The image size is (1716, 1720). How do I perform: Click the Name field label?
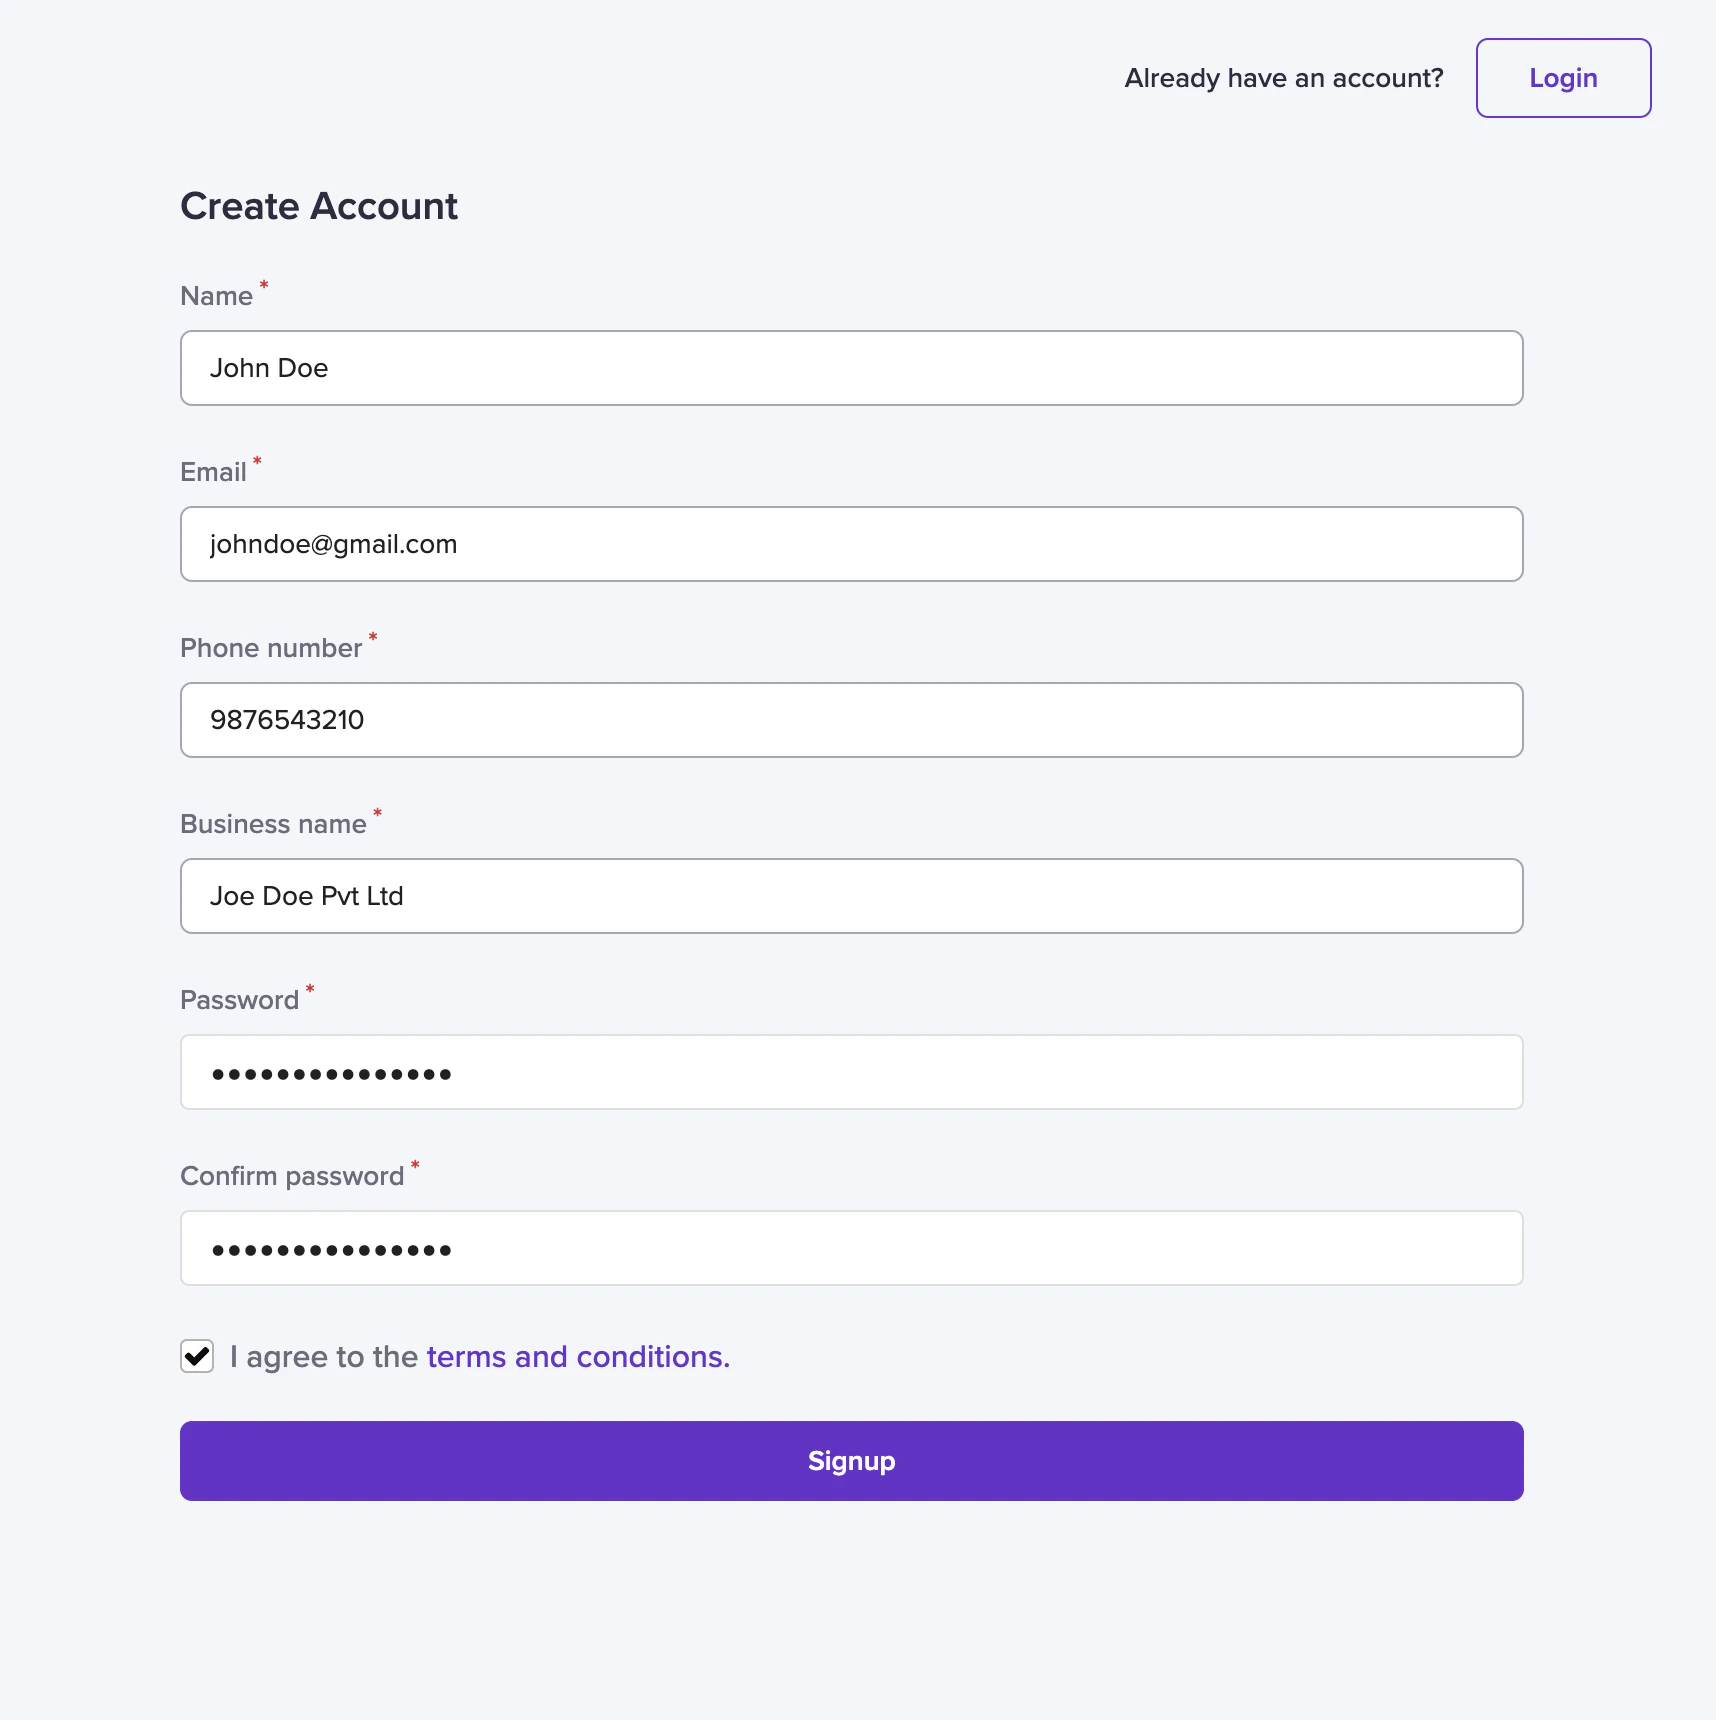pyautogui.click(x=216, y=296)
